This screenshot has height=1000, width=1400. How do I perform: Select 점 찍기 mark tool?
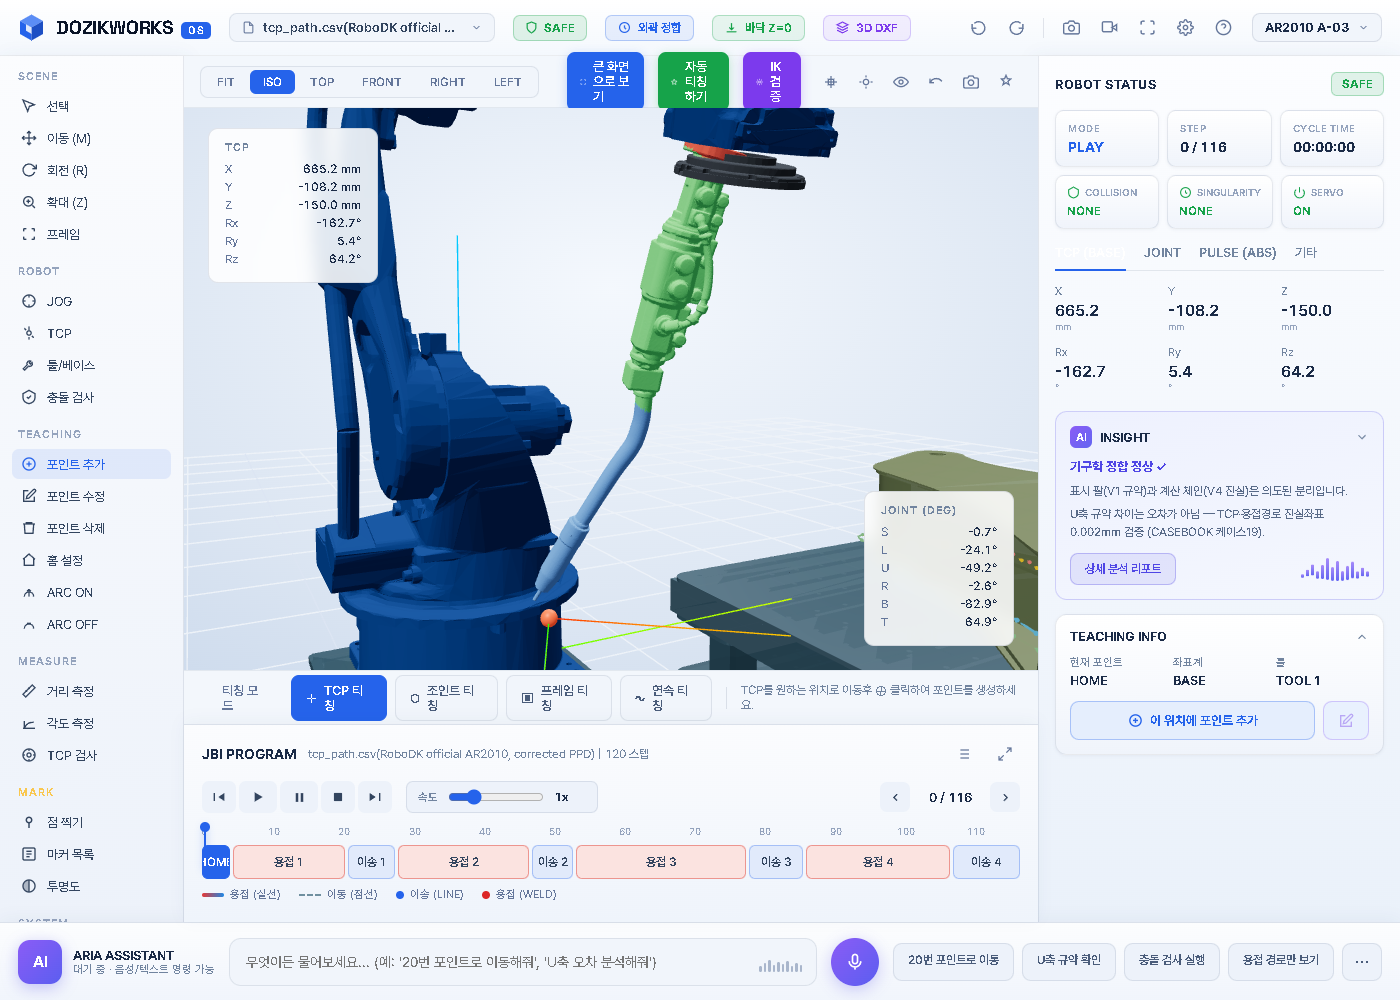coord(91,822)
